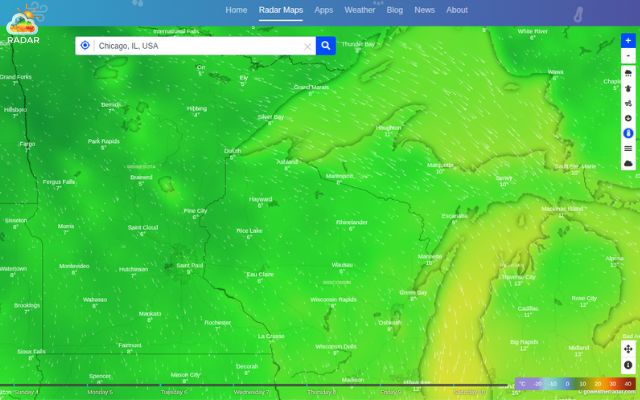Open the map info icon
This screenshot has width=640, height=400.
[628, 365]
